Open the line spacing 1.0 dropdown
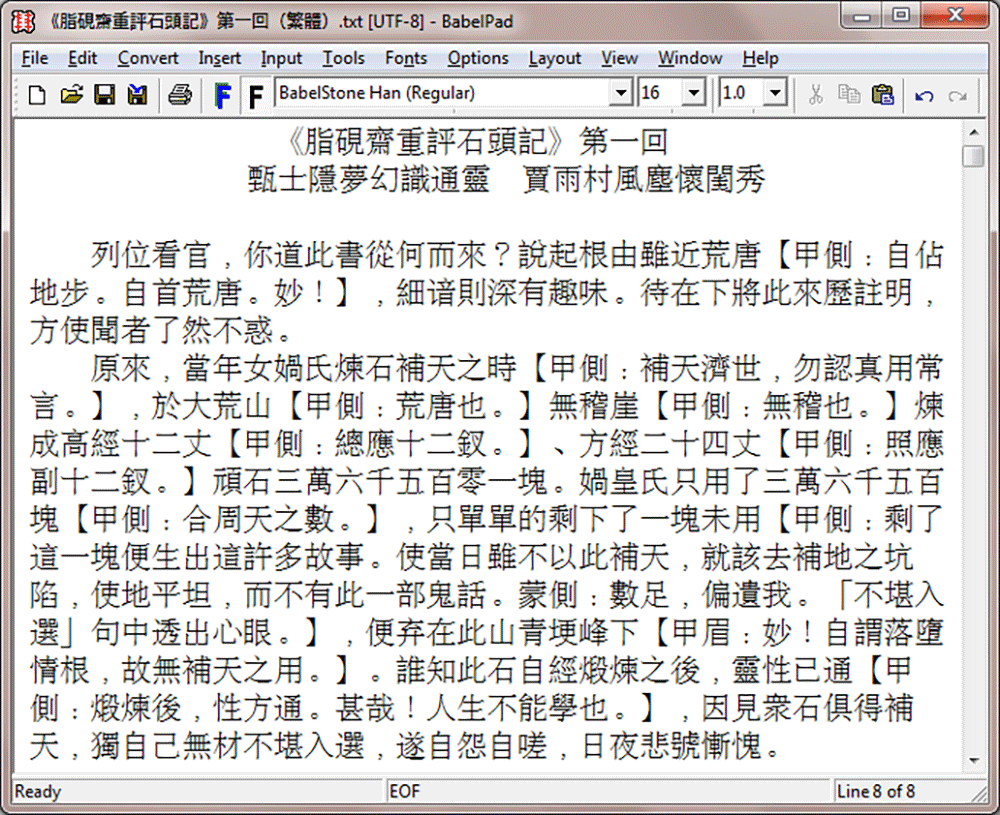This screenshot has height=815, width=1000. [x=777, y=92]
